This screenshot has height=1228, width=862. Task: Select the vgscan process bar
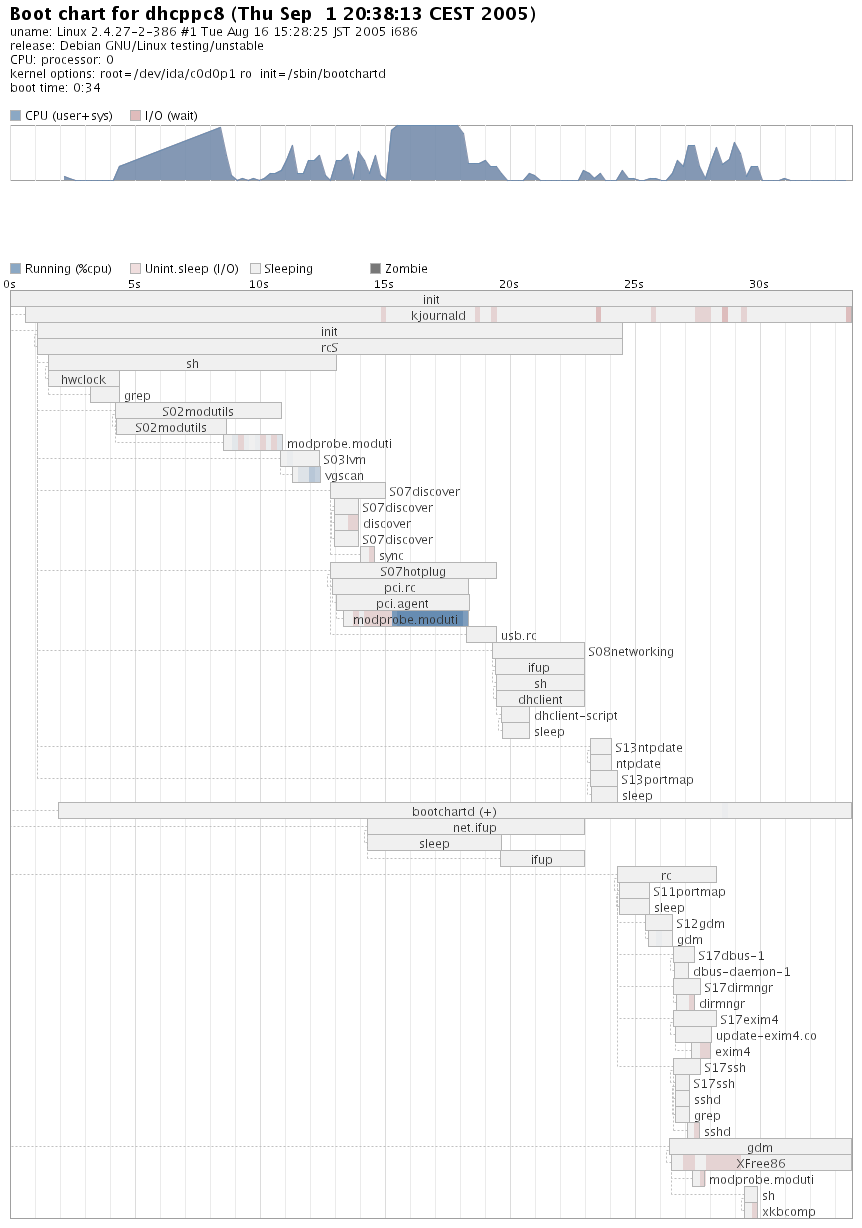coord(306,475)
